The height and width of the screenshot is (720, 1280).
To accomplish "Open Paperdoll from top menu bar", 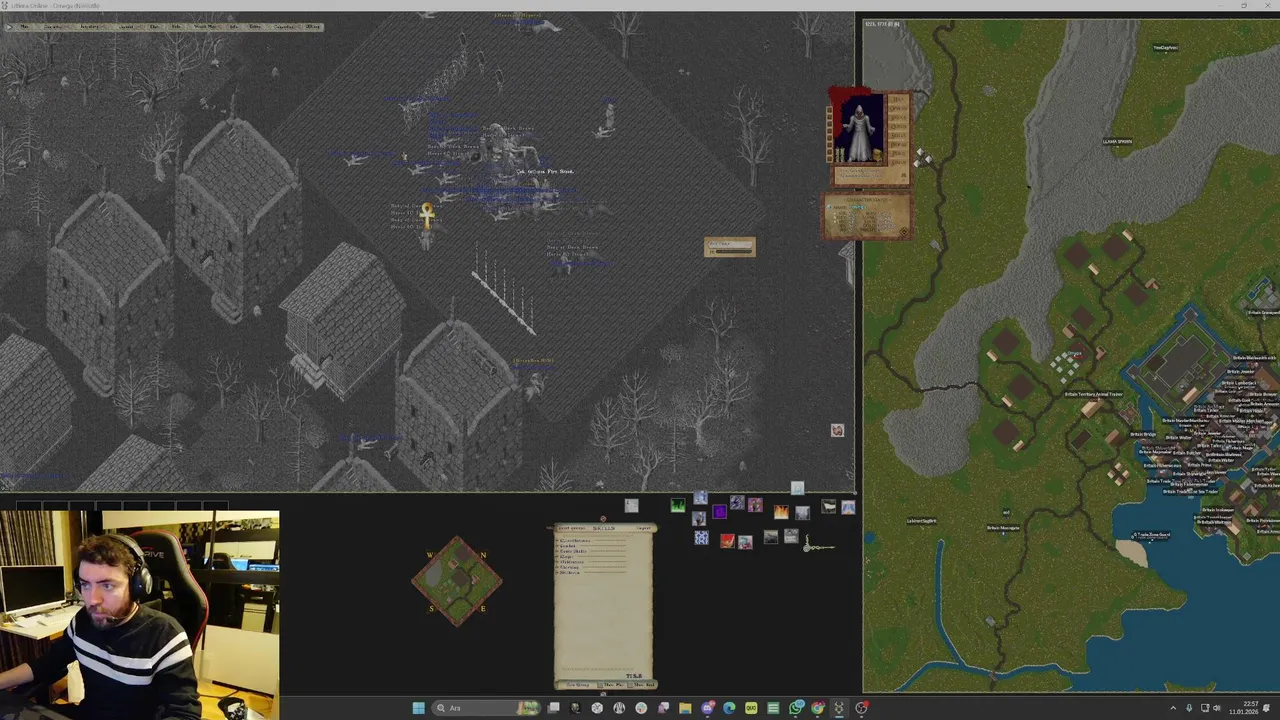I will 53,26.
